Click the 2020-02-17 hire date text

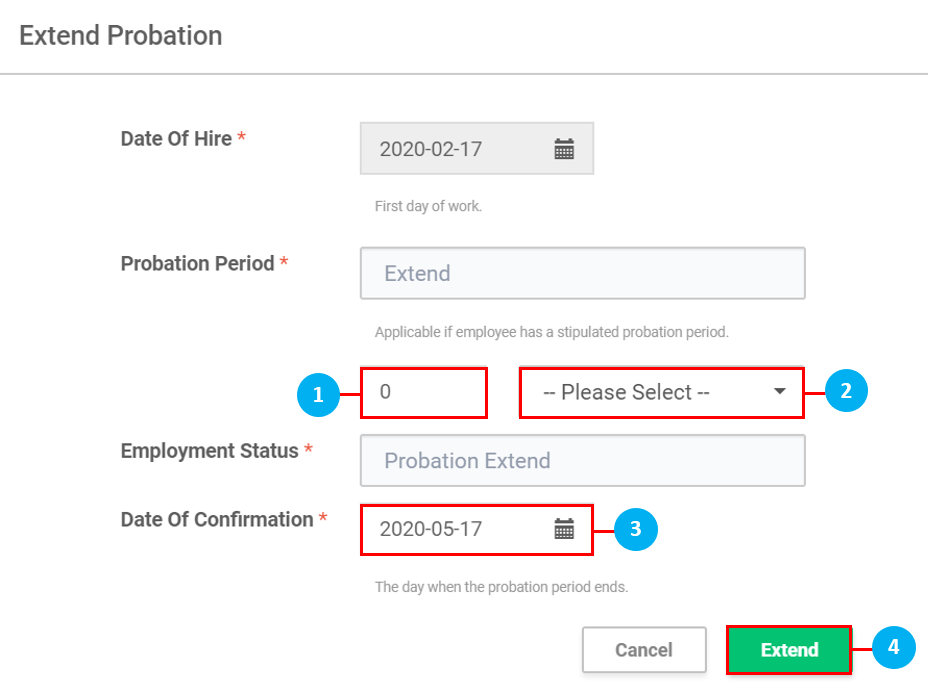pyautogui.click(x=431, y=149)
